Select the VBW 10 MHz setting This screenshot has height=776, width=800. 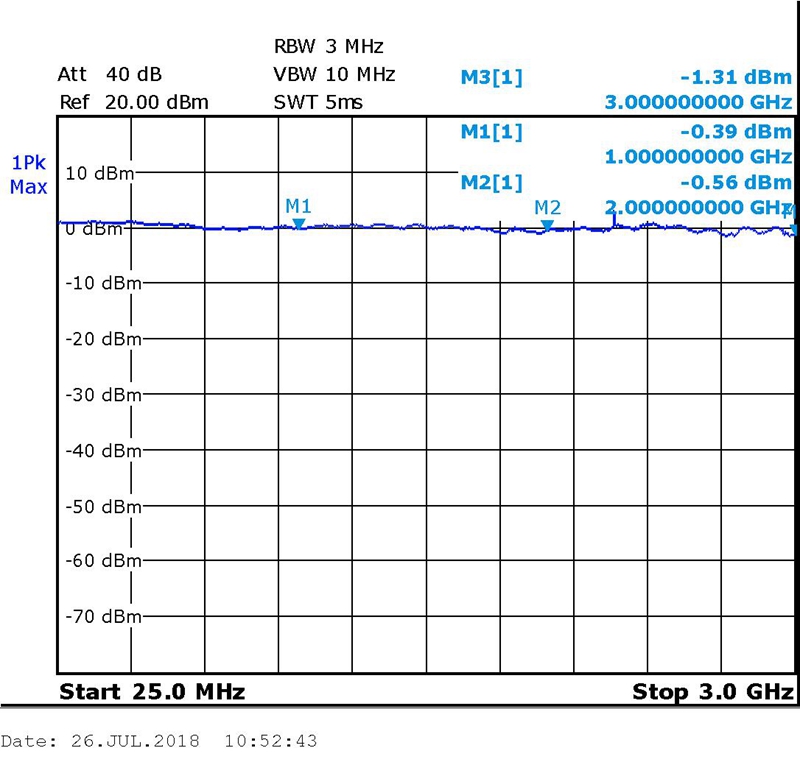tap(334, 75)
